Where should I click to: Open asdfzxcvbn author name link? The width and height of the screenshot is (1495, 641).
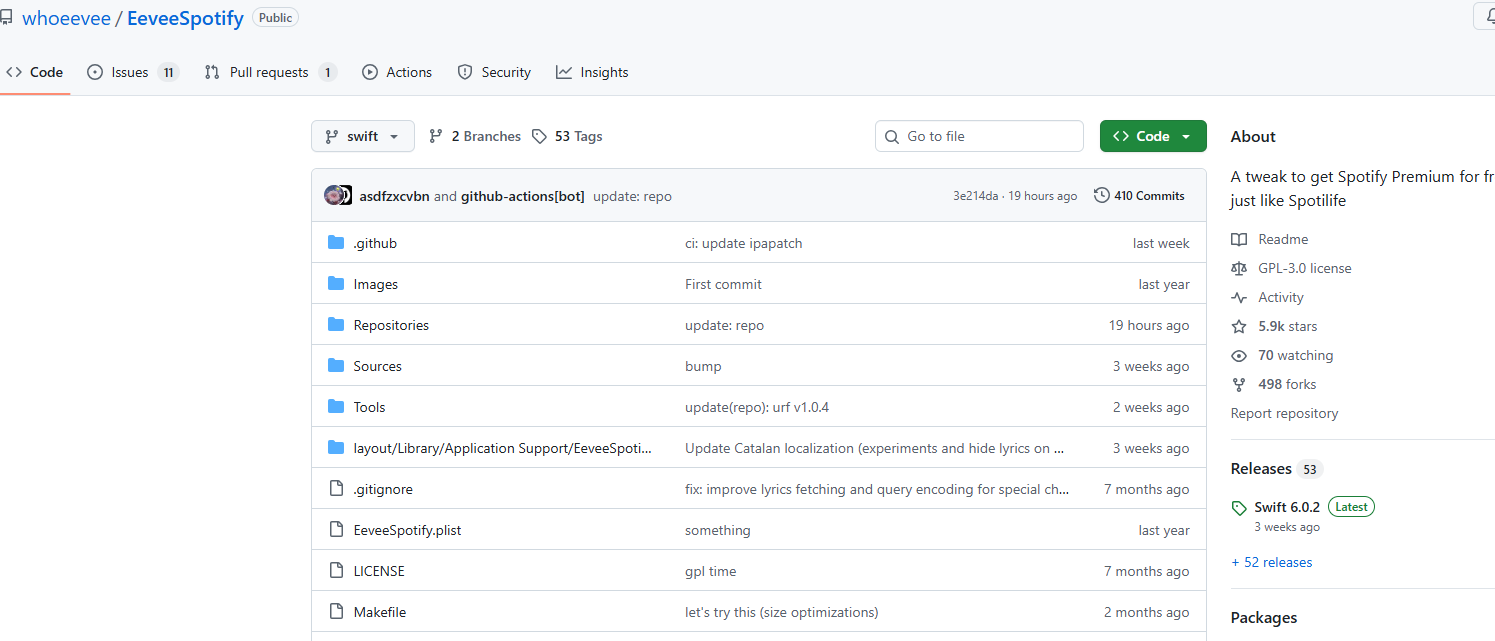[394, 196]
